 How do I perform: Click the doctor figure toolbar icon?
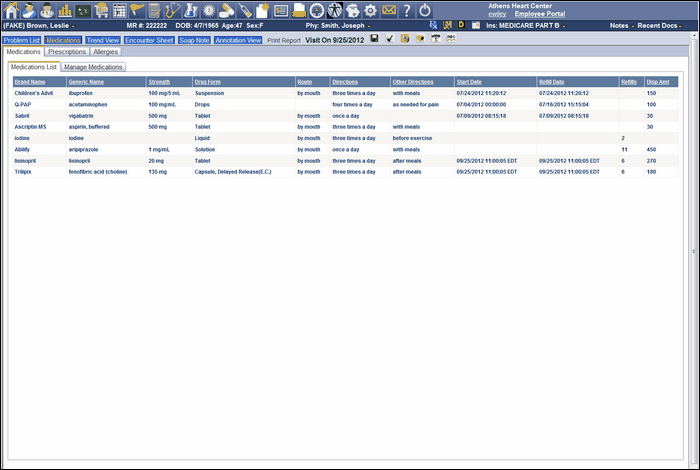[47, 10]
